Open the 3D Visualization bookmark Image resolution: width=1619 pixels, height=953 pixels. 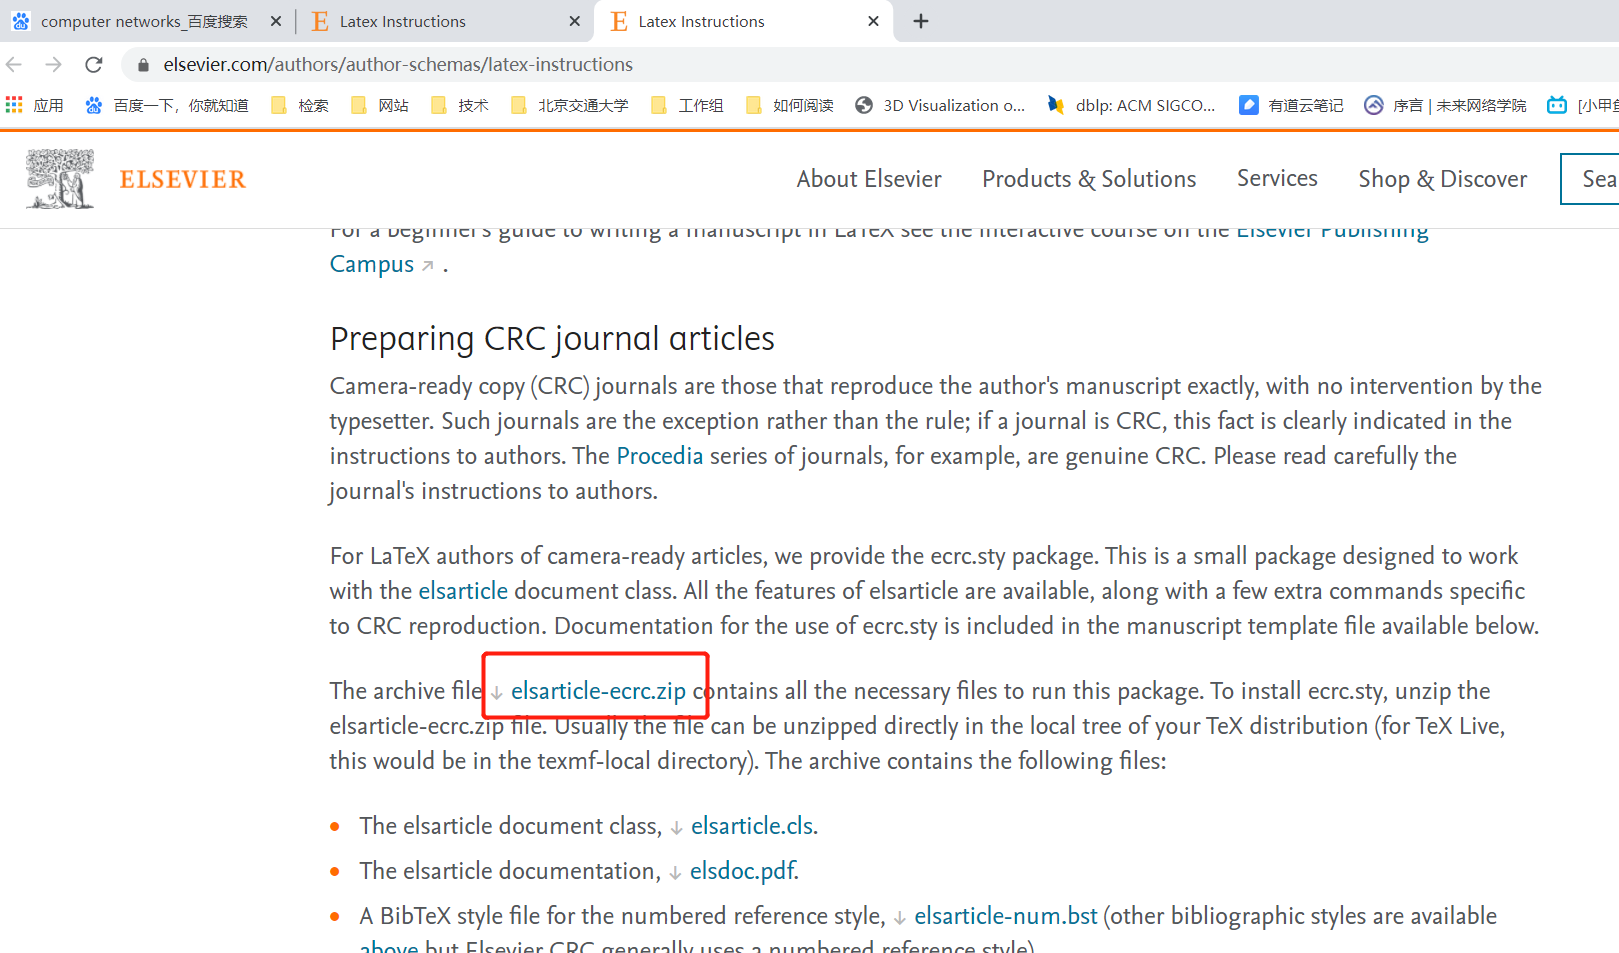point(940,105)
